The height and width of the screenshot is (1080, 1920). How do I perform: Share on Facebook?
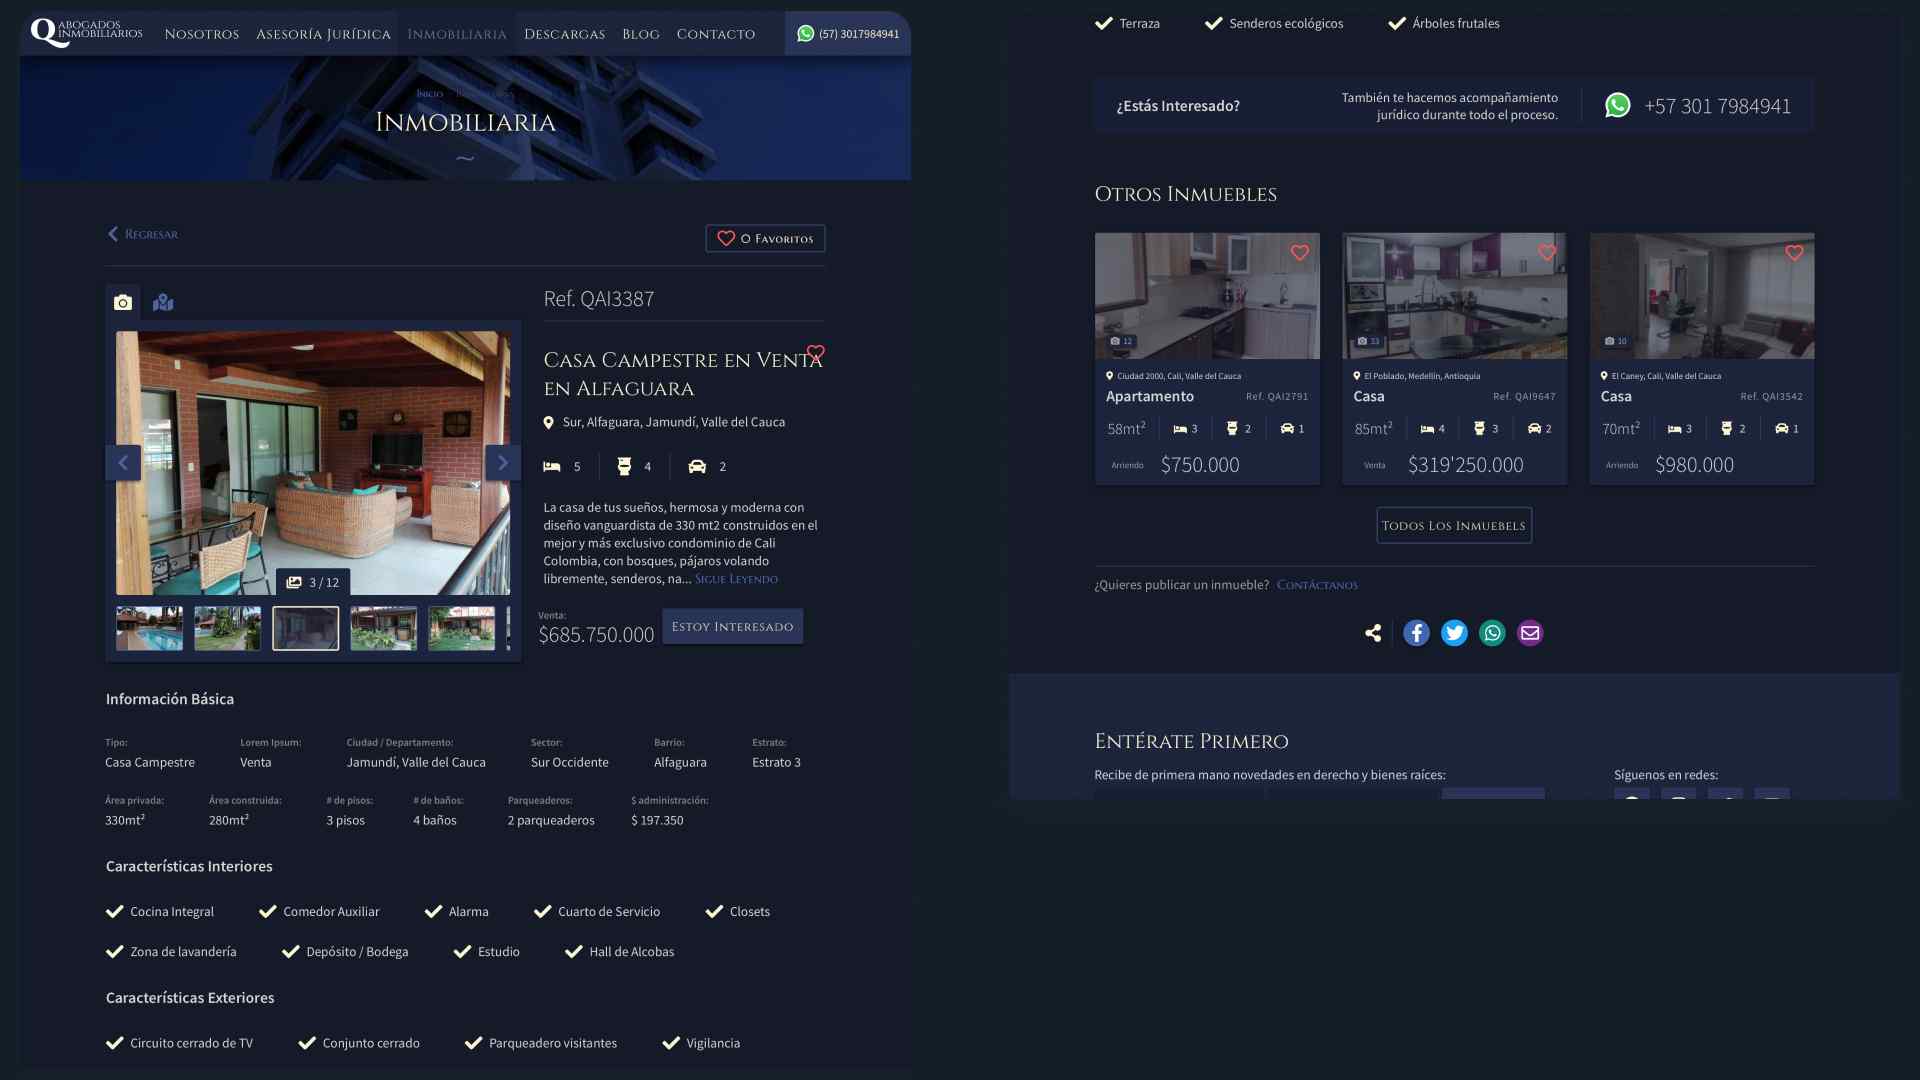point(1416,632)
